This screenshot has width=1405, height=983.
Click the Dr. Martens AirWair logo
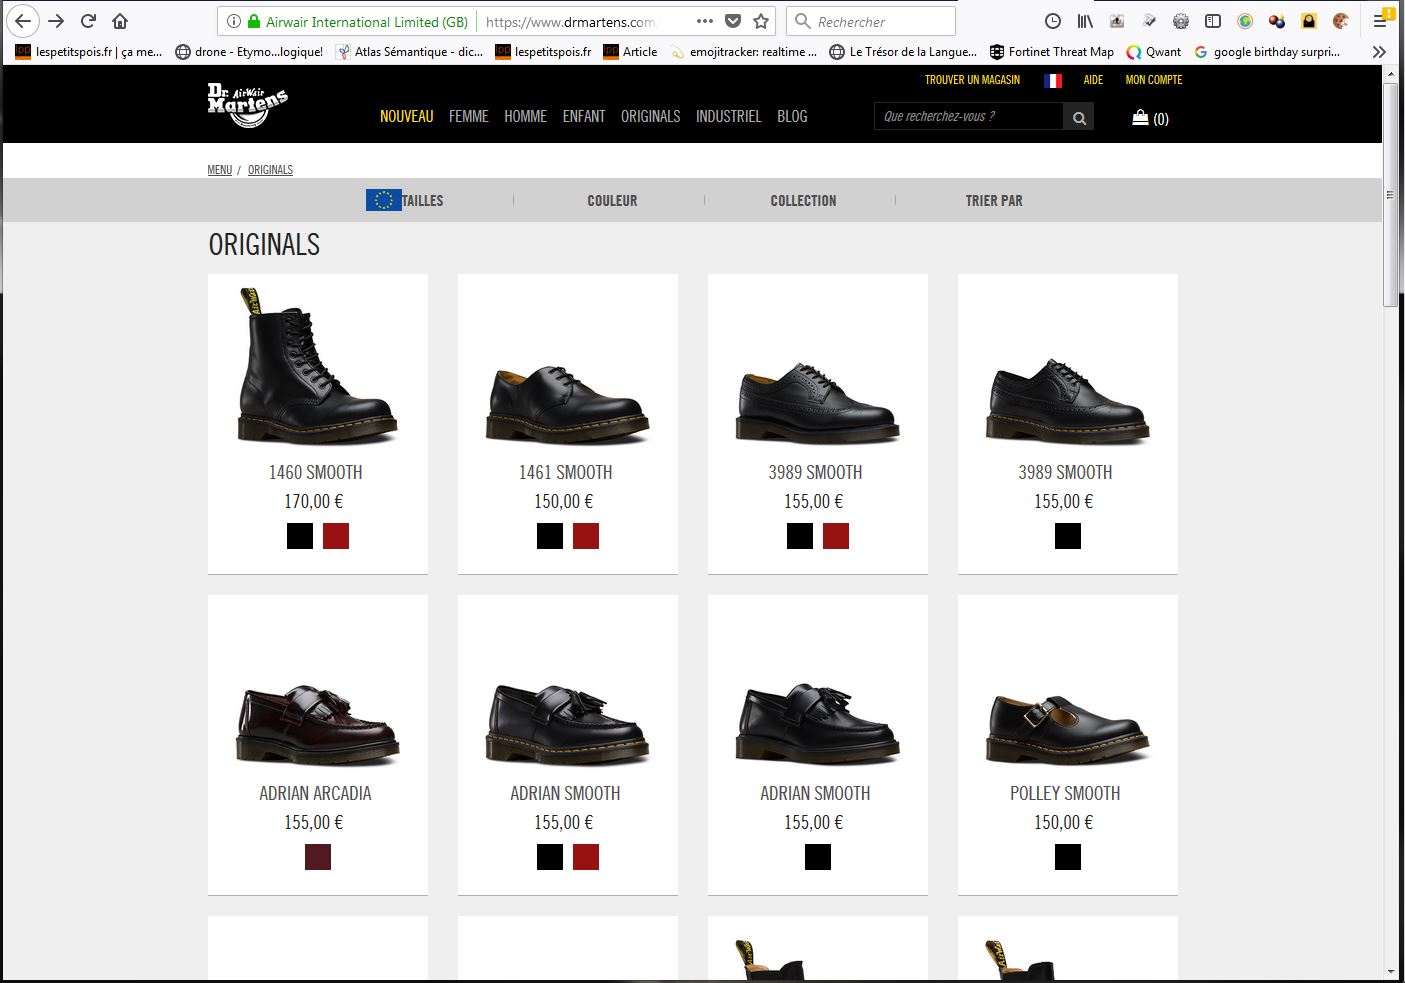[x=247, y=105]
